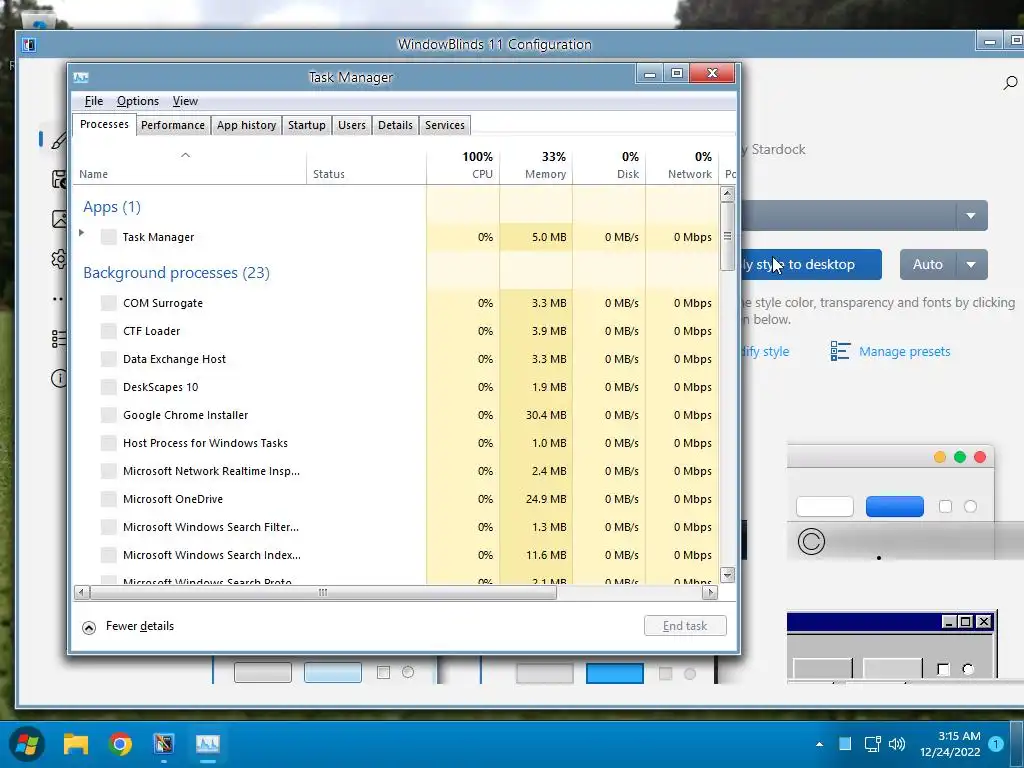Open File Explorer from the taskbar

(x=76, y=744)
